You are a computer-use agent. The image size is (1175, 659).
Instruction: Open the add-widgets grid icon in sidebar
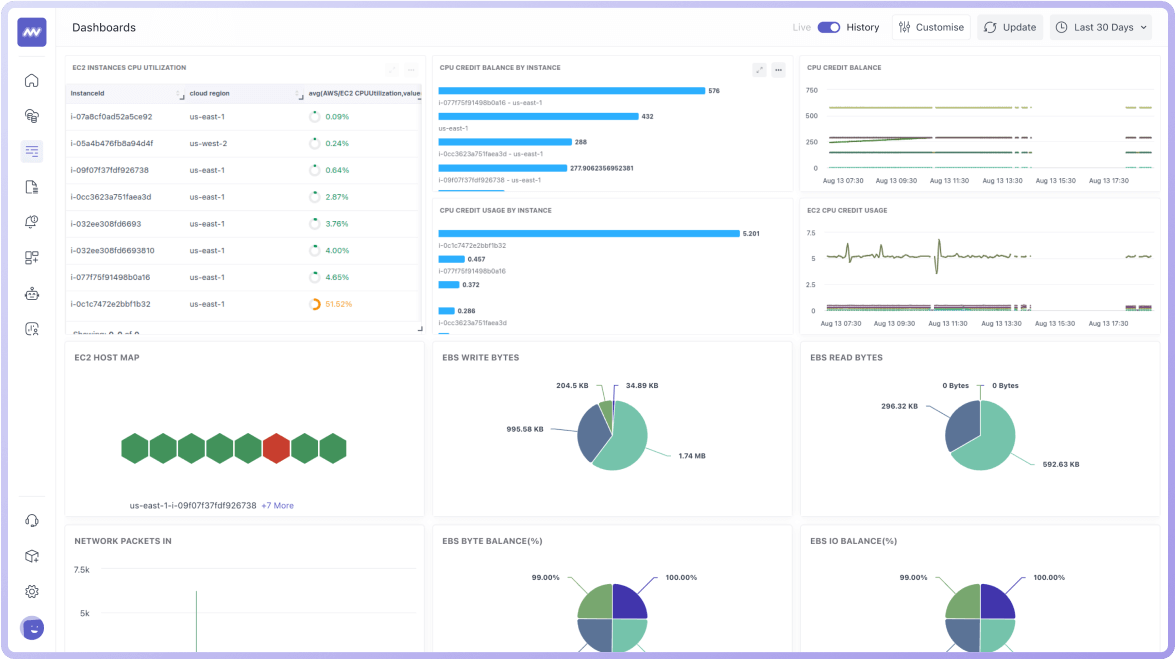(x=31, y=258)
